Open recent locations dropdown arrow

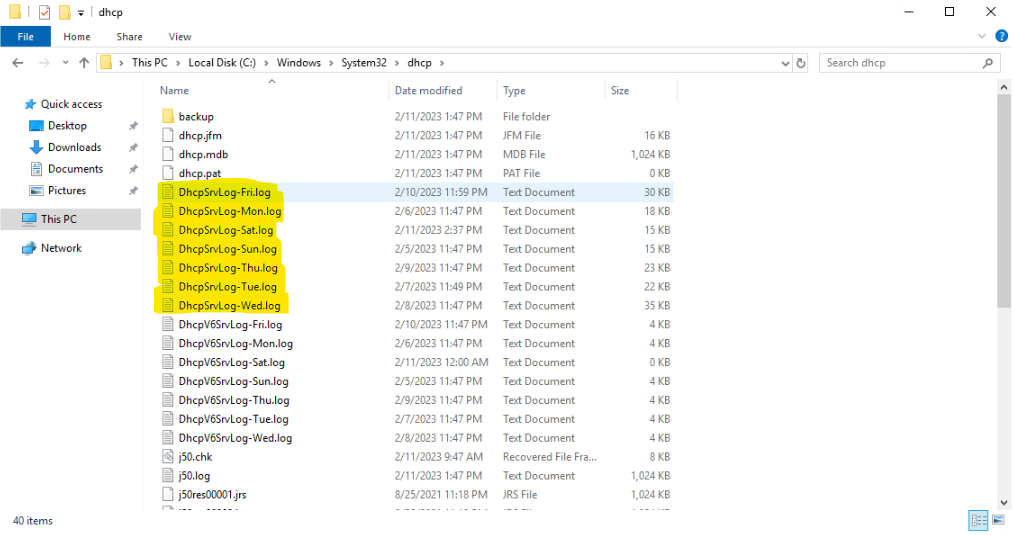click(x=65, y=63)
